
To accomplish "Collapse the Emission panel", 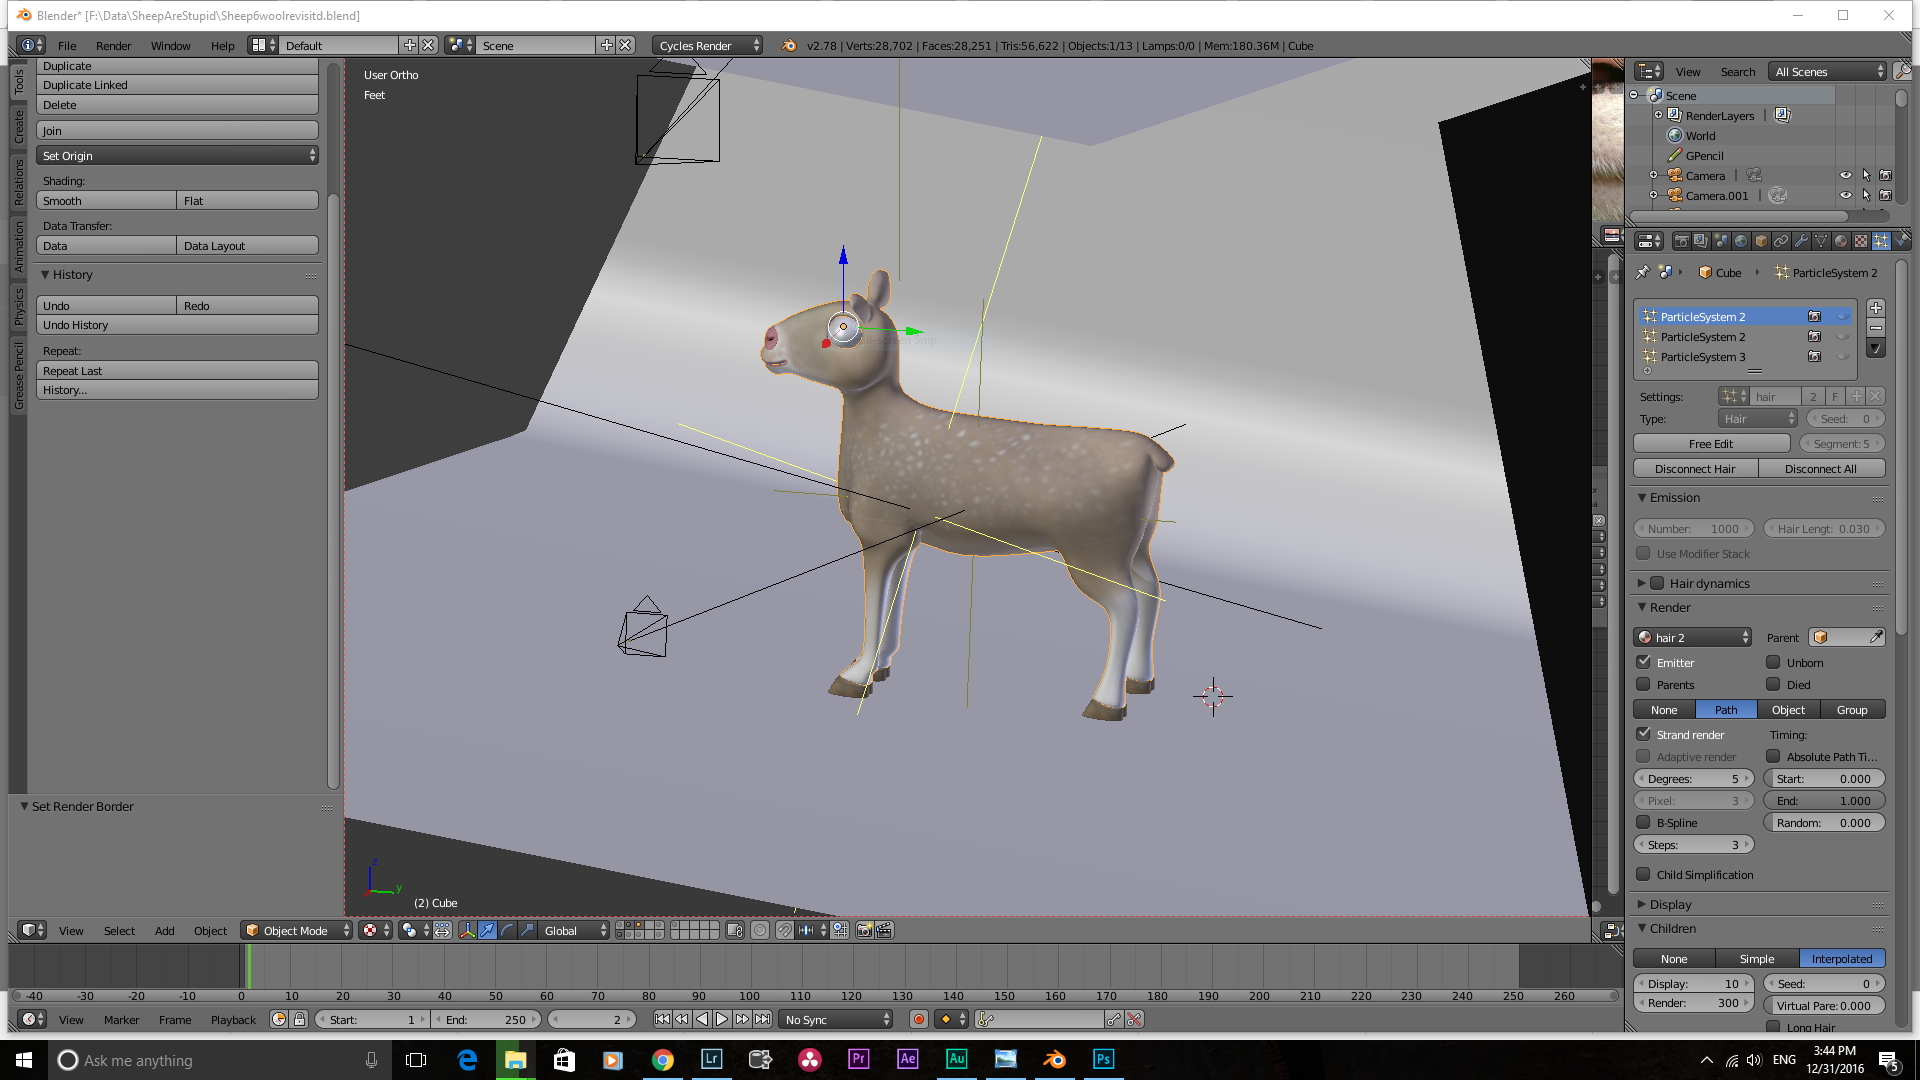I will (1641, 497).
